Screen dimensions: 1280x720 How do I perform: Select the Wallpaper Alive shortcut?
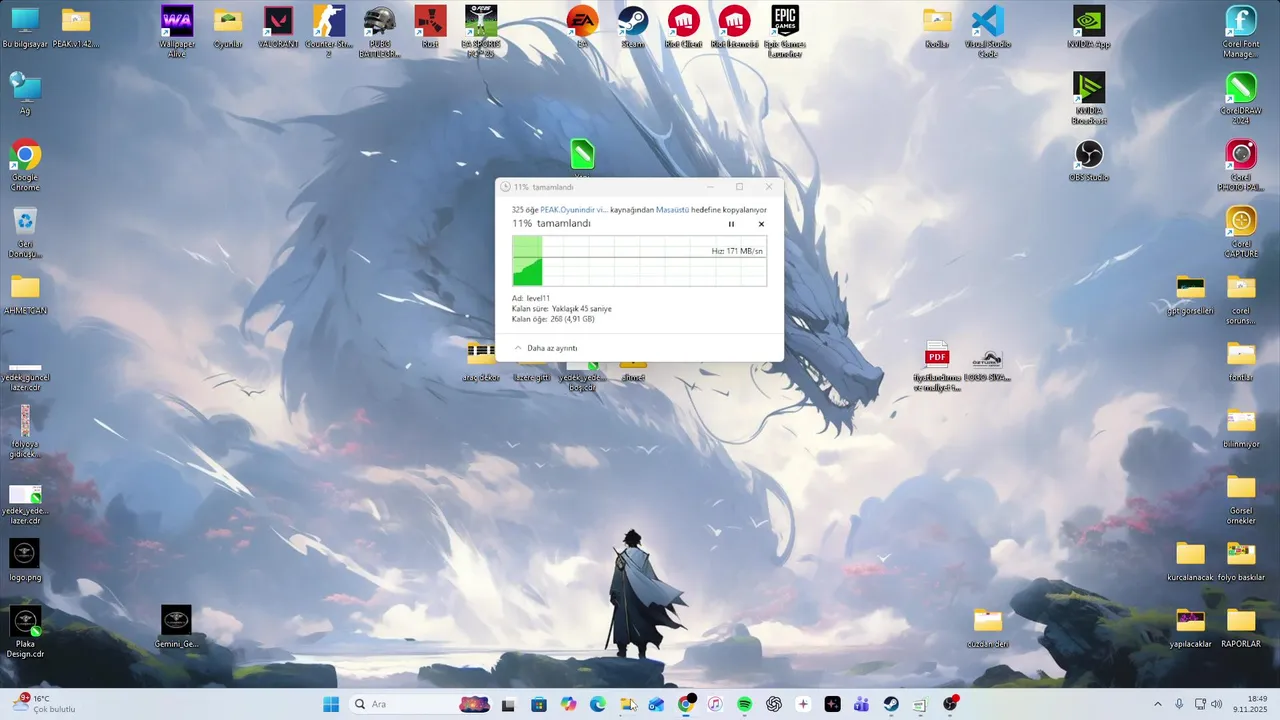pyautogui.click(x=177, y=32)
